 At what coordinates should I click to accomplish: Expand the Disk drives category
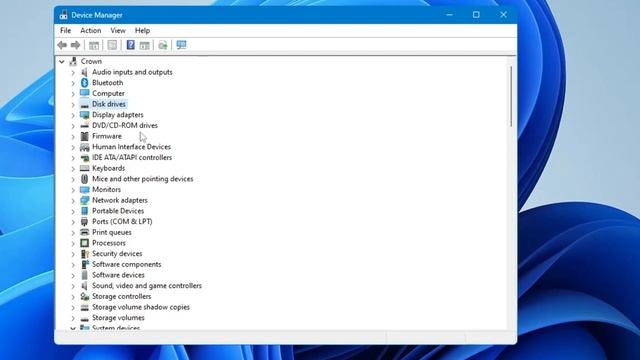[73, 104]
